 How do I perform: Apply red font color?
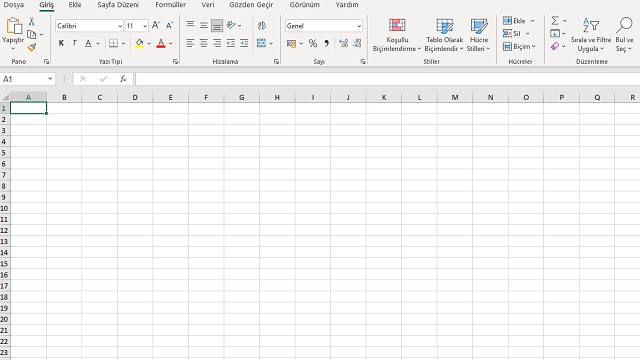161,43
